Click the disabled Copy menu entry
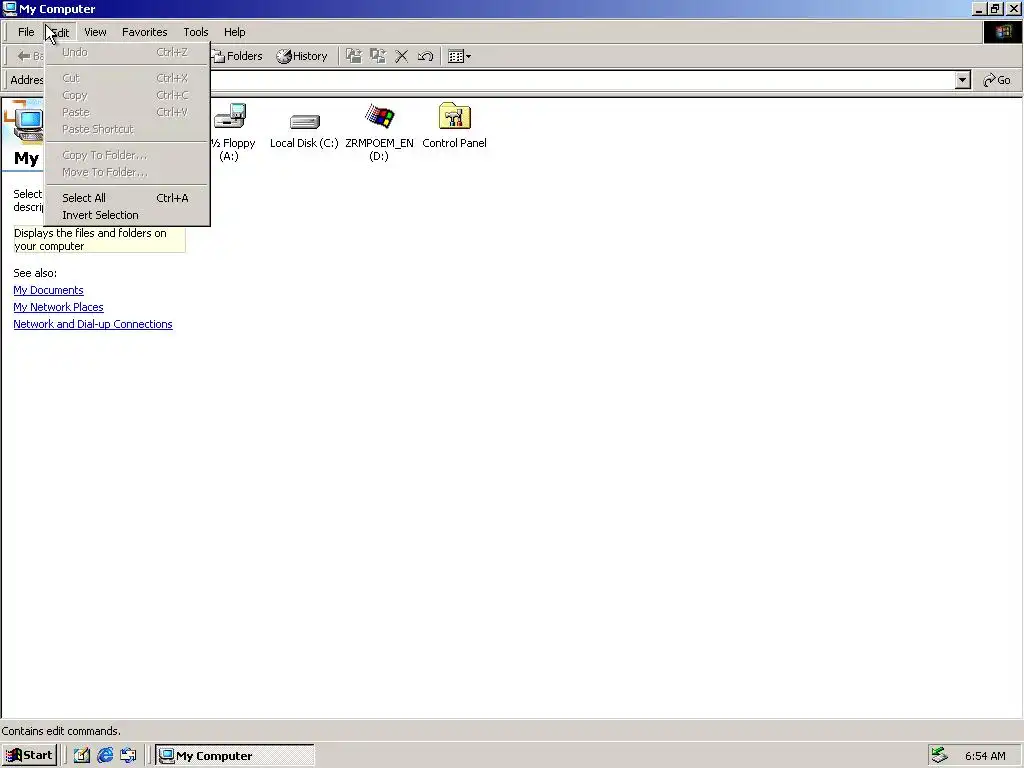This screenshot has width=1024, height=768. (x=127, y=95)
